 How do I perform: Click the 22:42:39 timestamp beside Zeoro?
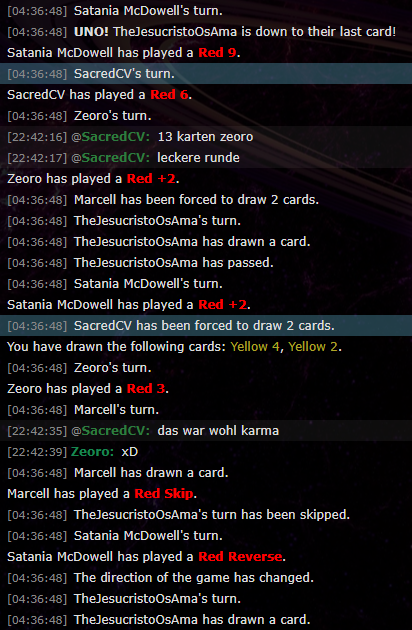click(x=37, y=452)
